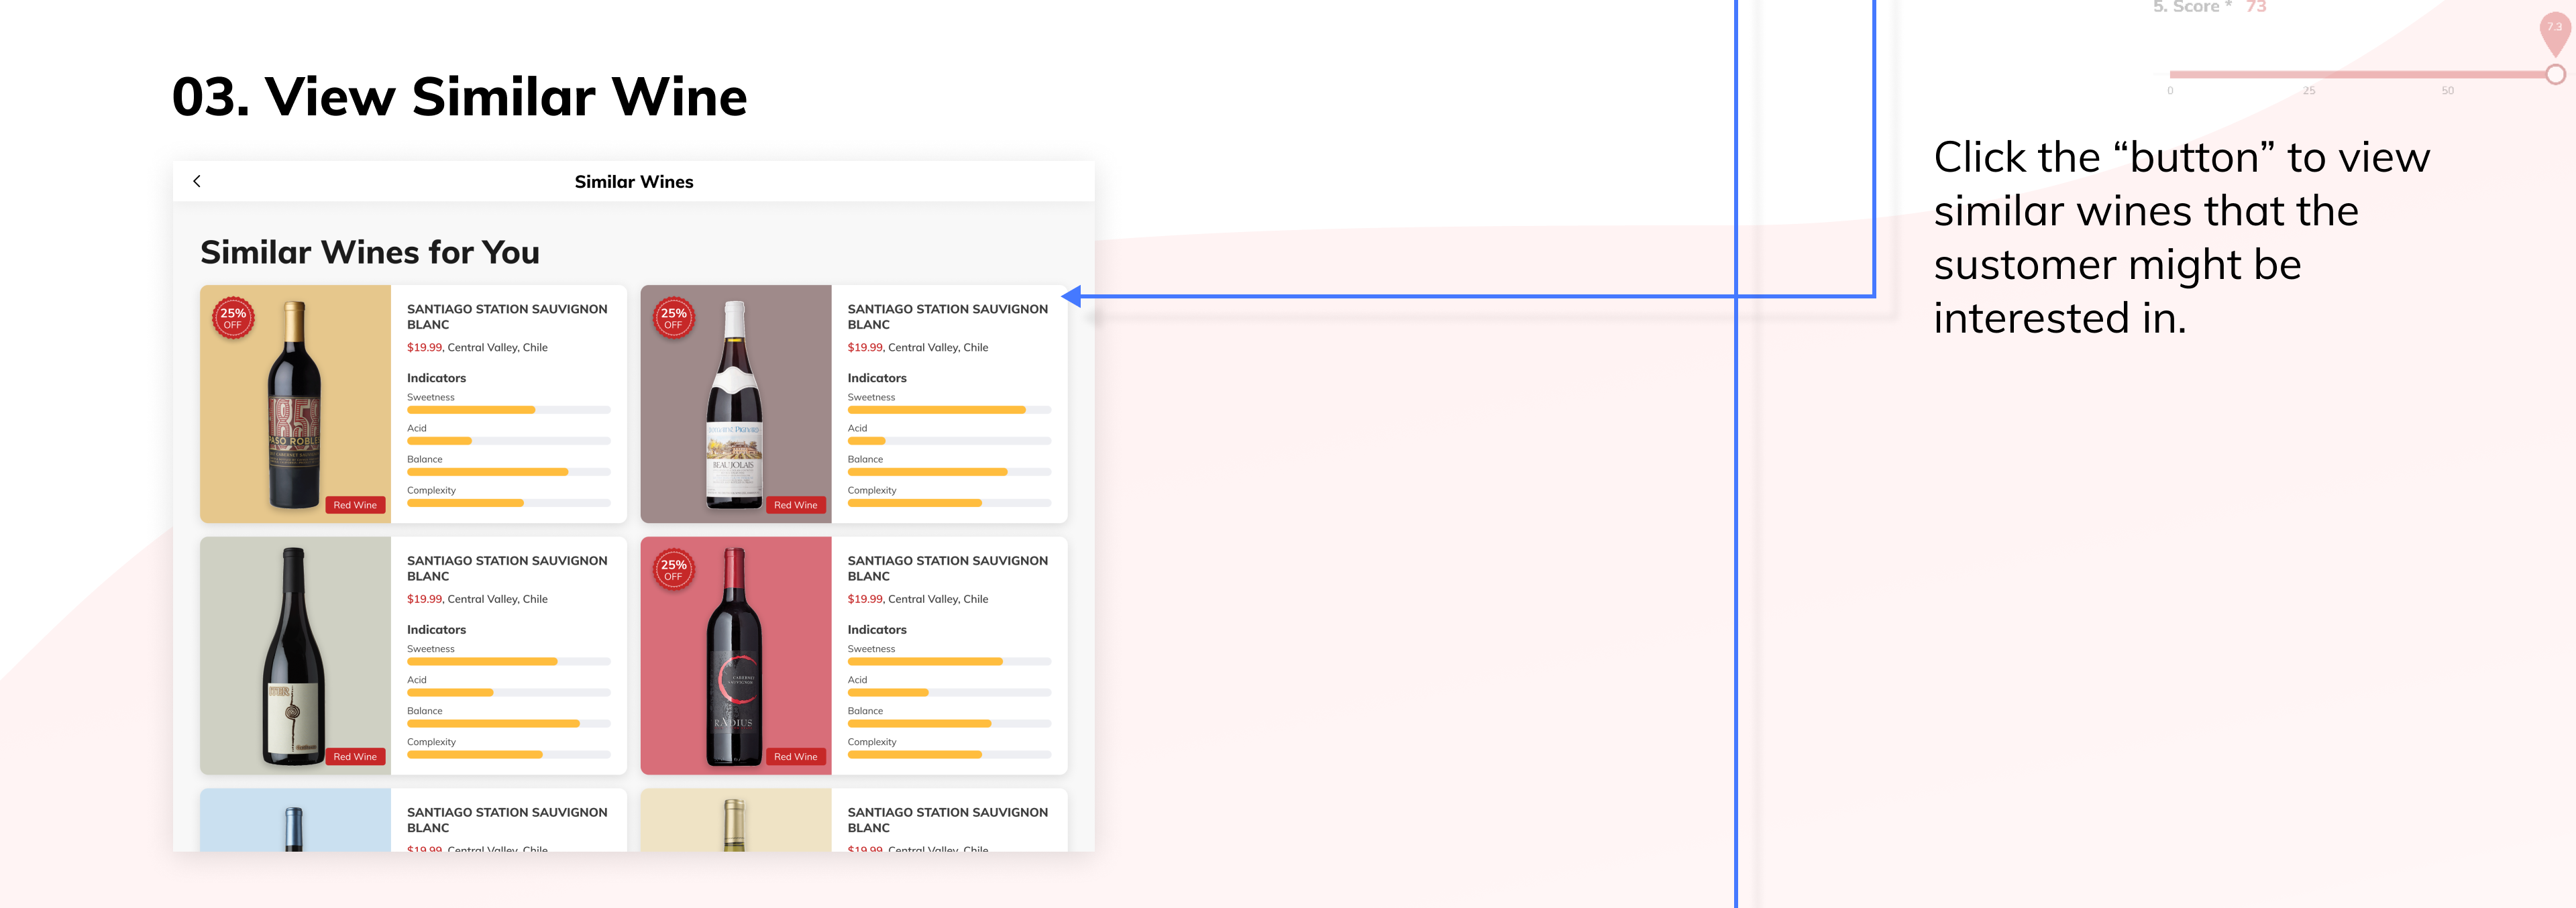Screen dimensions: 2576x908
Task: Click the back chevron in Similar Wines header
Action: click(x=197, y=181)
